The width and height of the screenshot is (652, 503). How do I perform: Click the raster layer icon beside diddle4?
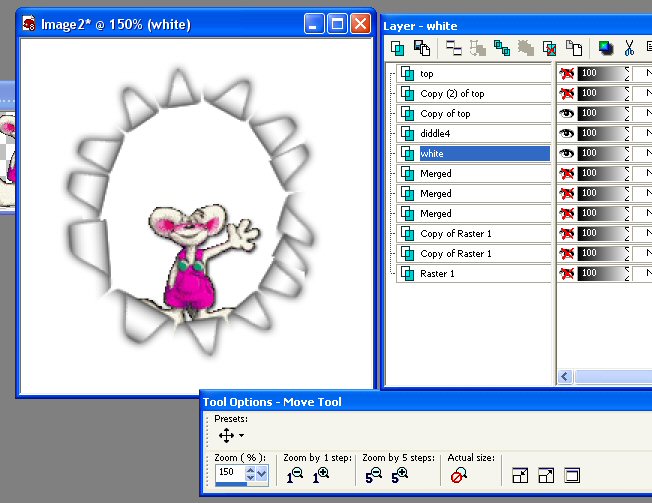(x=408, y=133)
